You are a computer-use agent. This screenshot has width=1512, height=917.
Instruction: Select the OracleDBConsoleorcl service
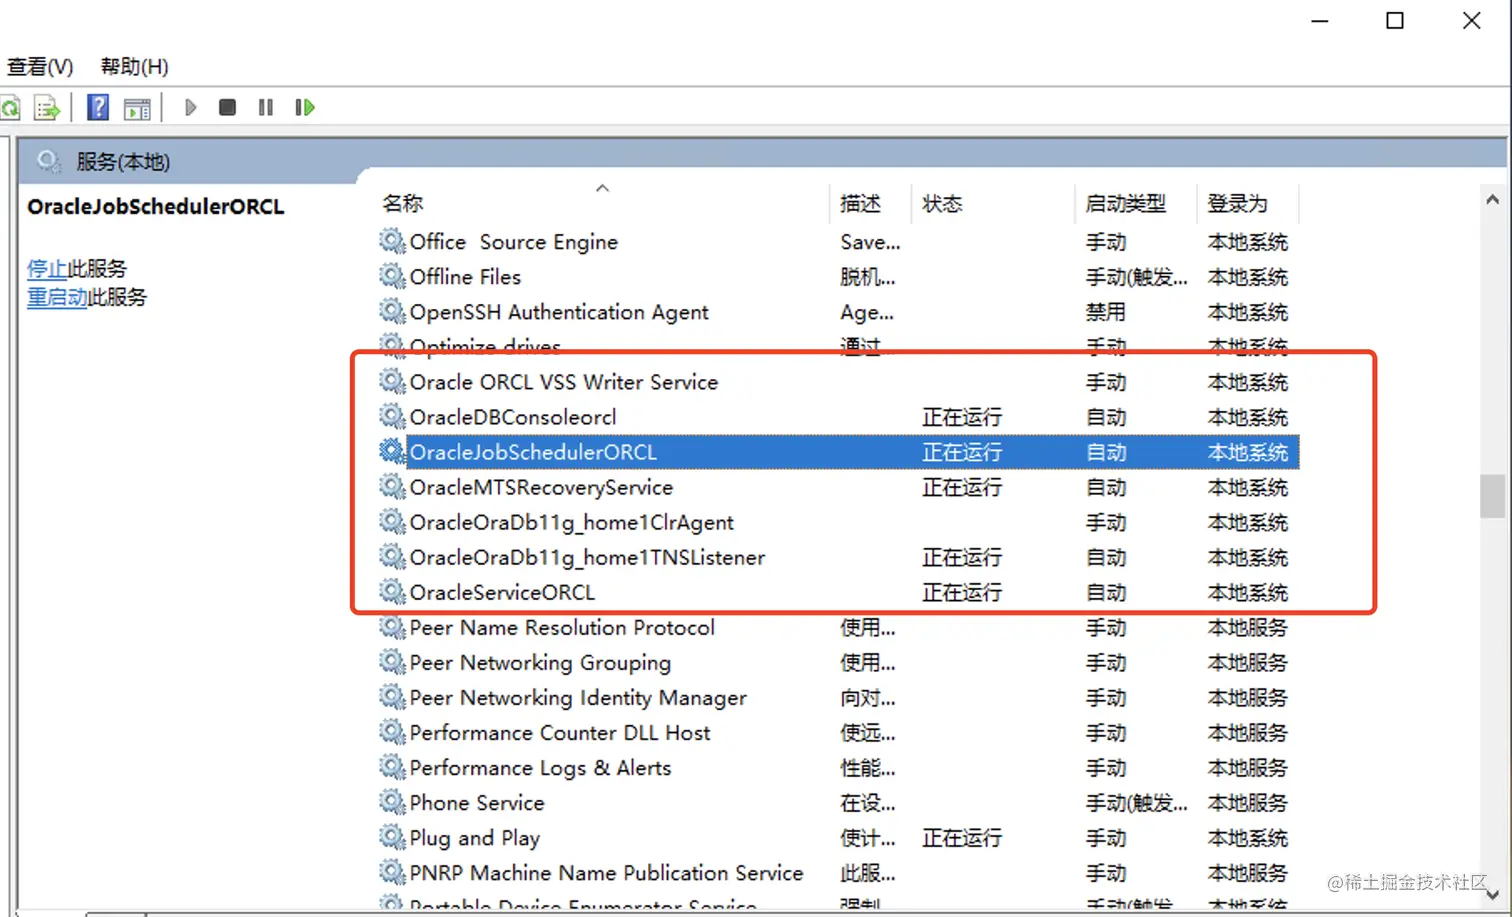tap(838, 417)
